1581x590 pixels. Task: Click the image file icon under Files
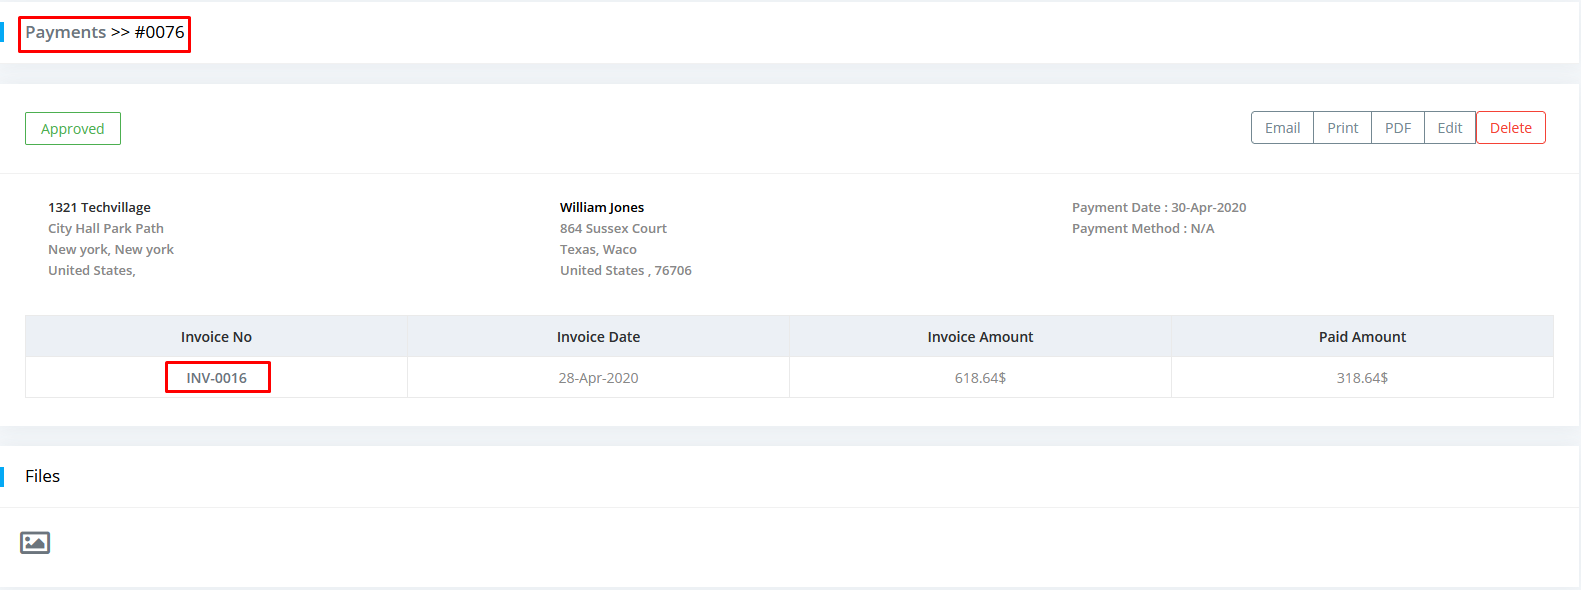35,542
